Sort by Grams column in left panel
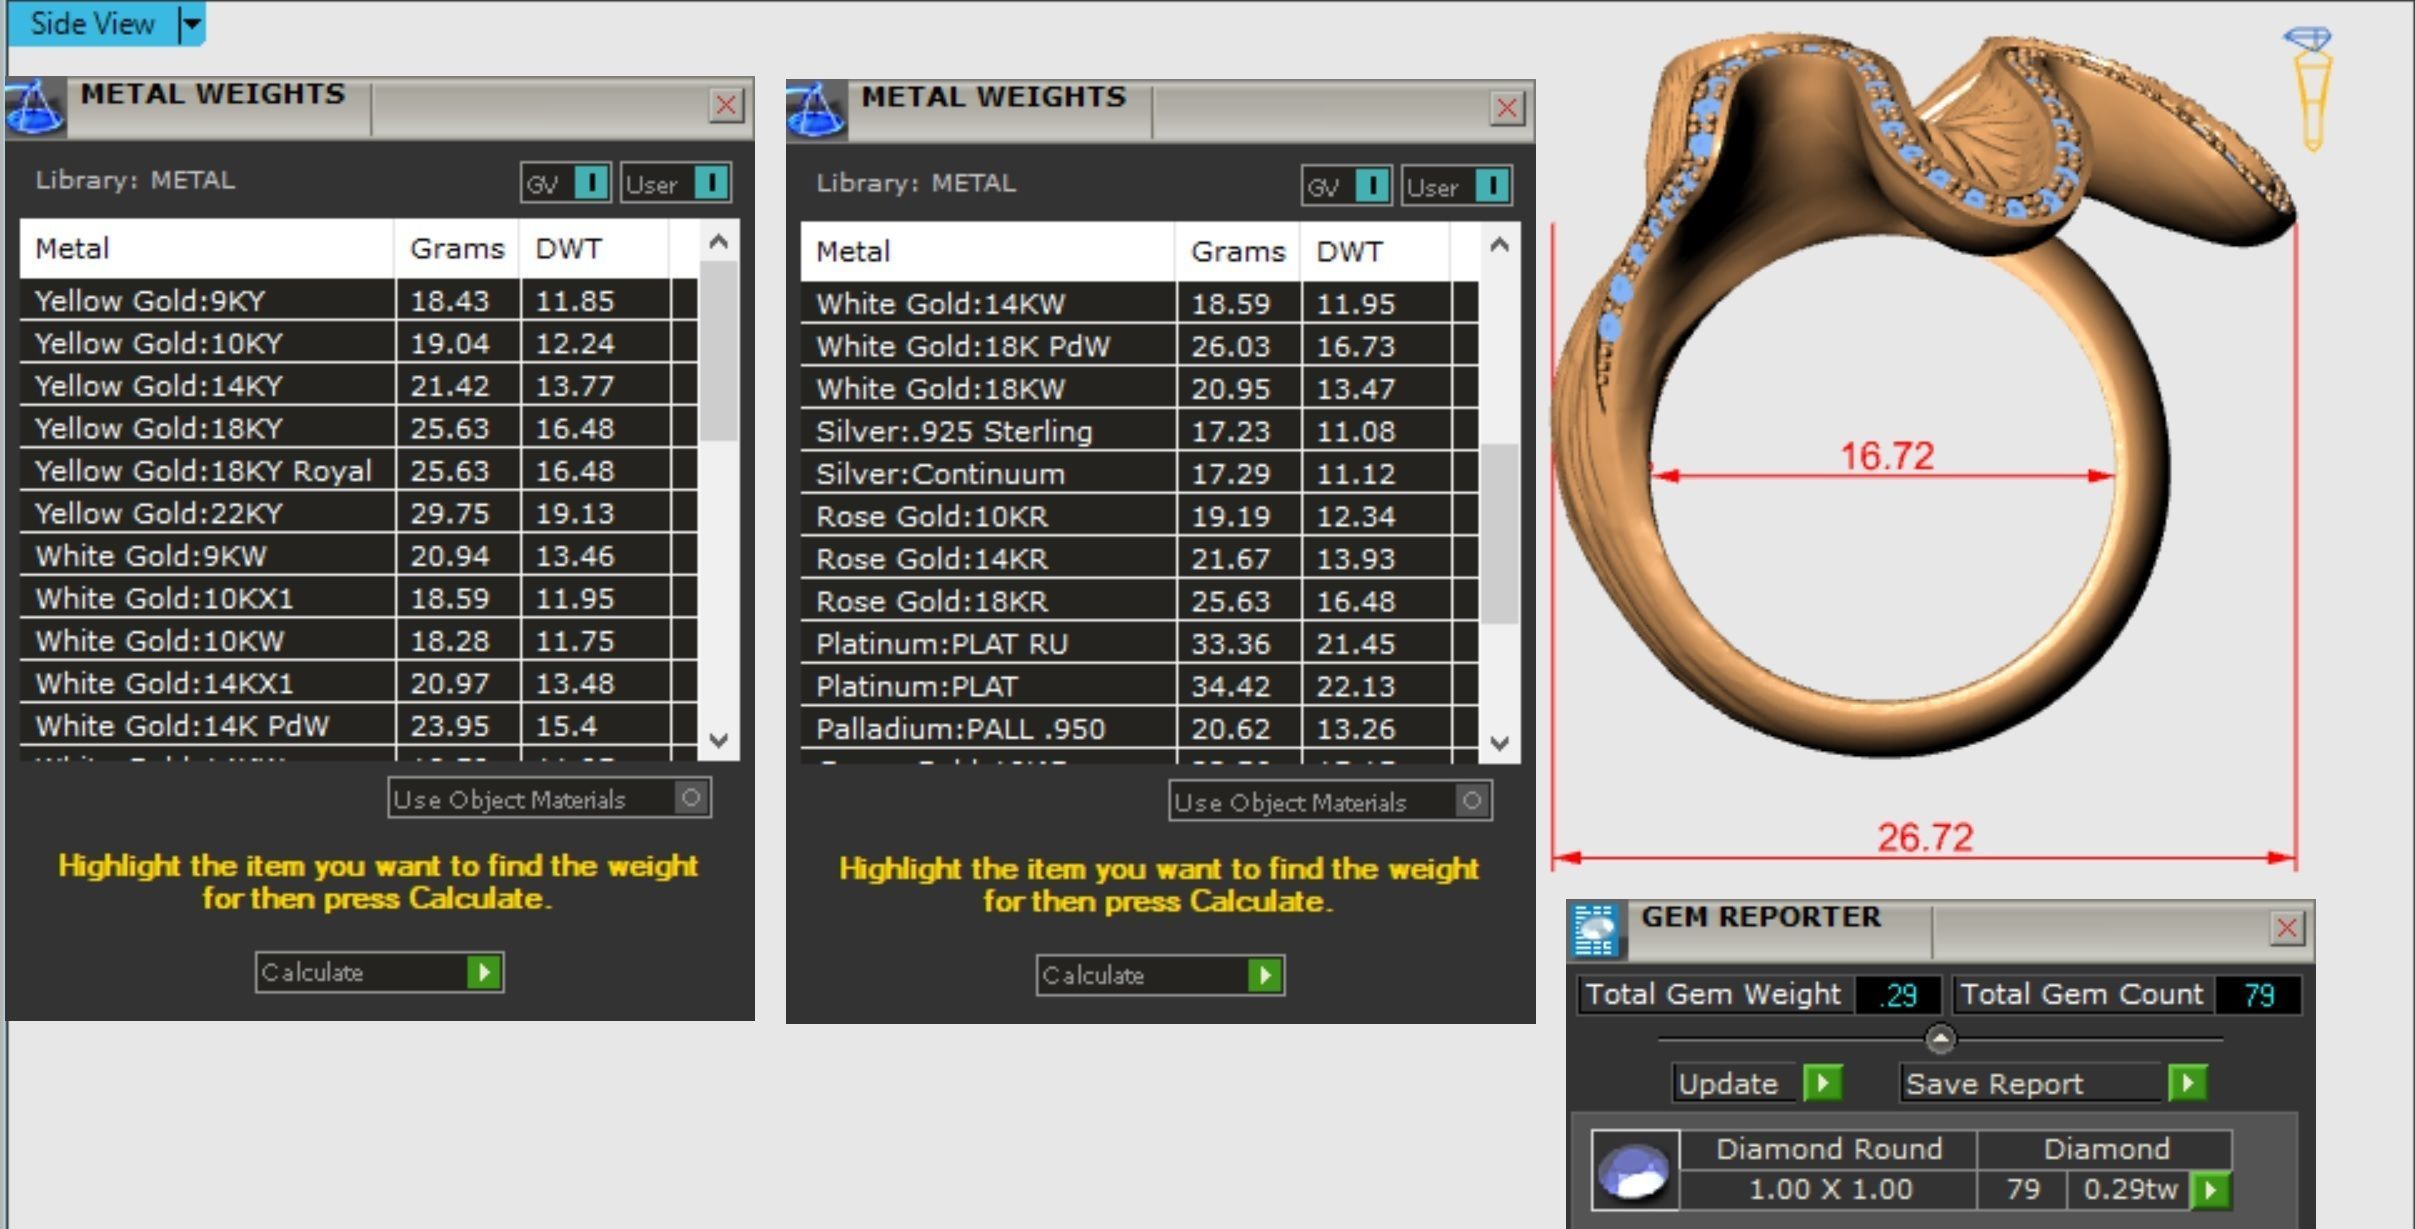The image size is (2415, 1229). (457, 248)
